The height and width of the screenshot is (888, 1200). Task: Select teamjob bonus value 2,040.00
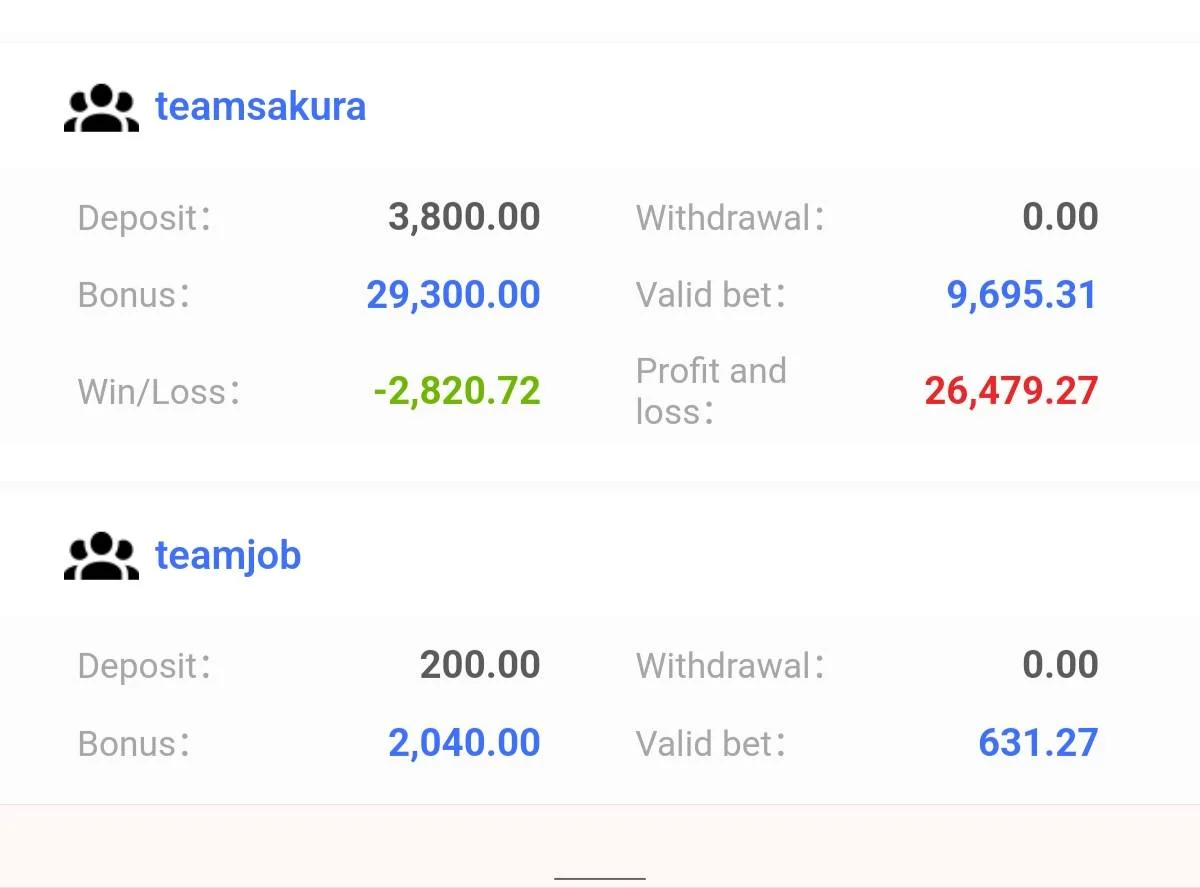point(464,743)
